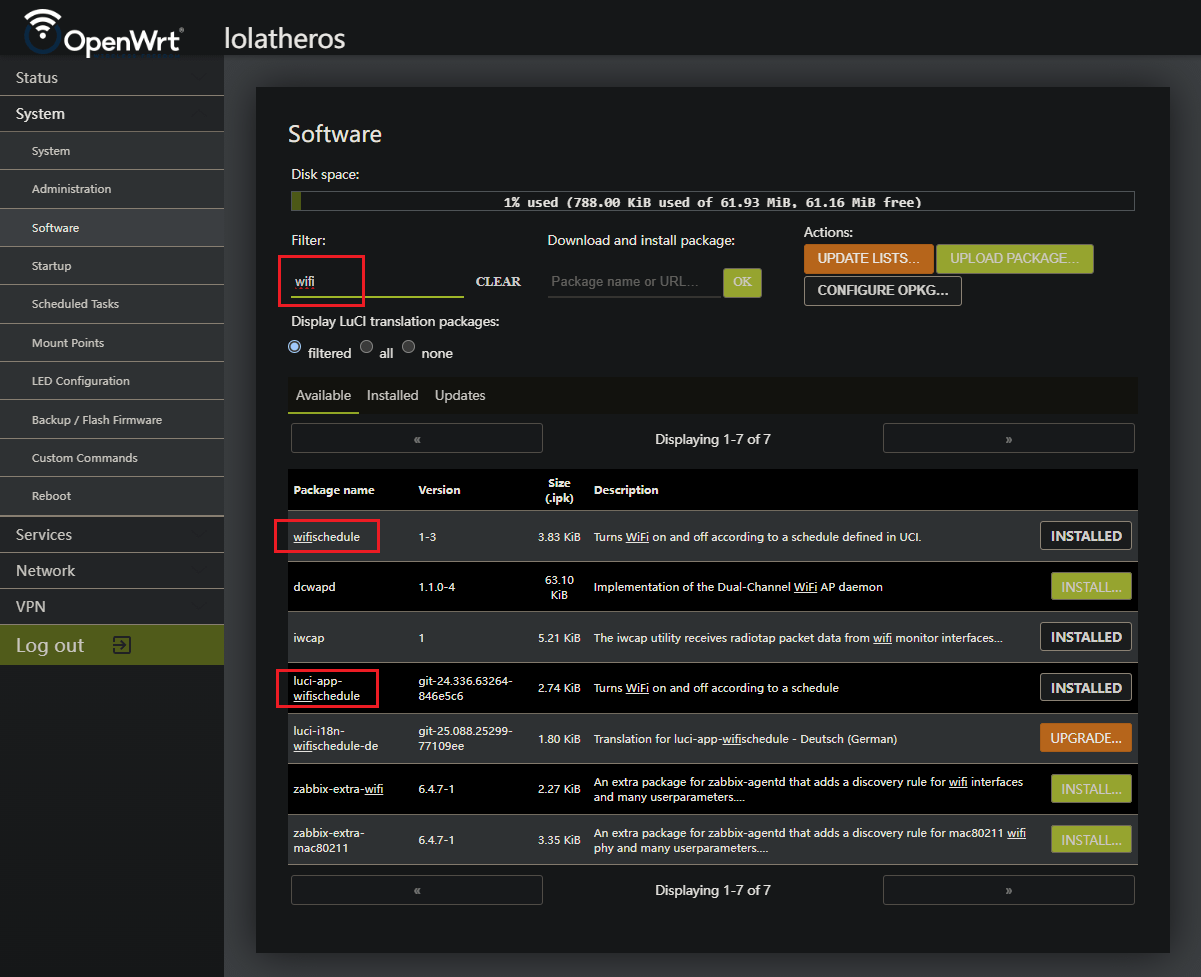
Task: Open the Startup page
Action: [112, 266]
